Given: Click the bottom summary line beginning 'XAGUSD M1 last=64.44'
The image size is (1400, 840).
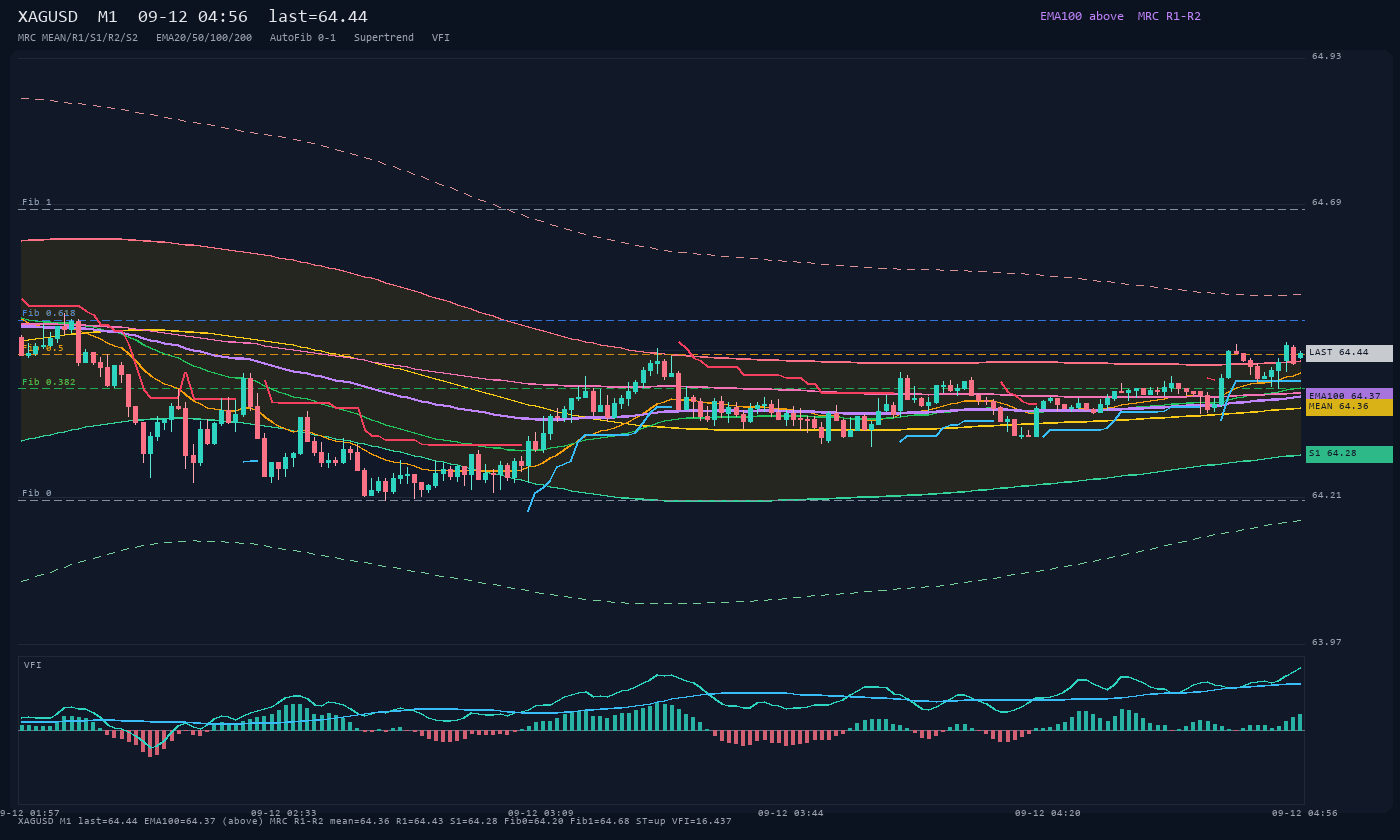Looking at the screenshot, I should [x=375, y=821].
